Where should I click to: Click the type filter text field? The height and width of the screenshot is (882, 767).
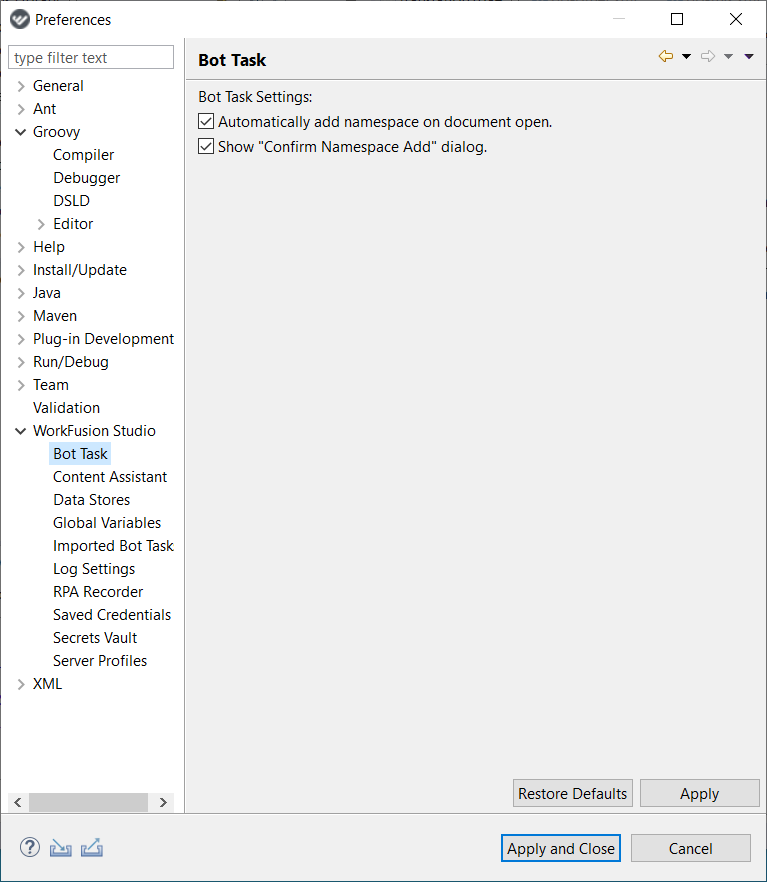91,57
